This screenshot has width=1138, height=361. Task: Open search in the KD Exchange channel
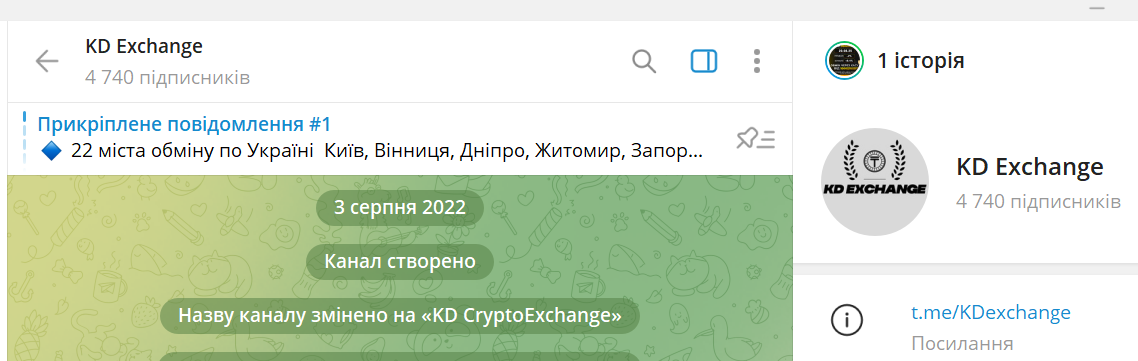click(644, 61)
